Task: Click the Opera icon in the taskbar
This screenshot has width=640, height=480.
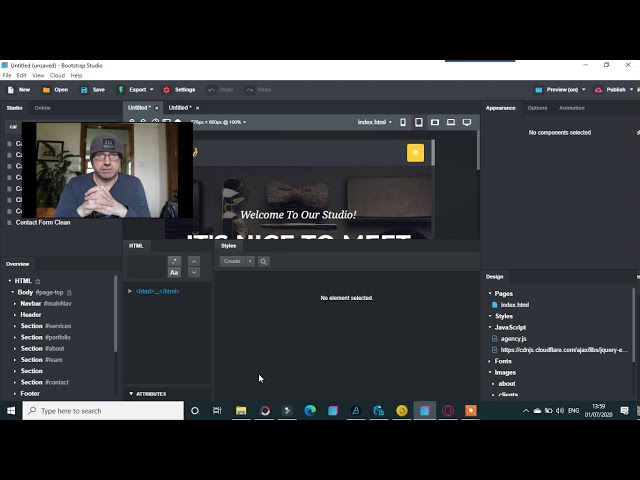Action: (x=448, y=411)
